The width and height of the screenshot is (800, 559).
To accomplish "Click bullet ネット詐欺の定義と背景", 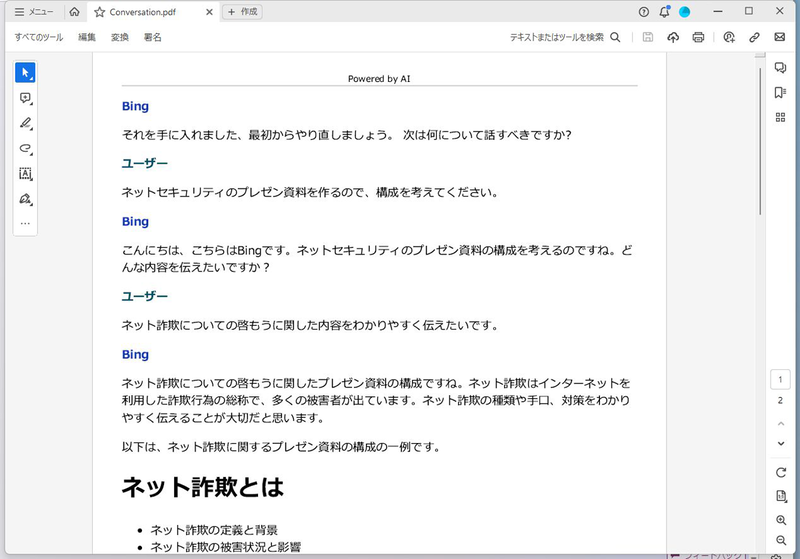I will [x=214, y=530].
